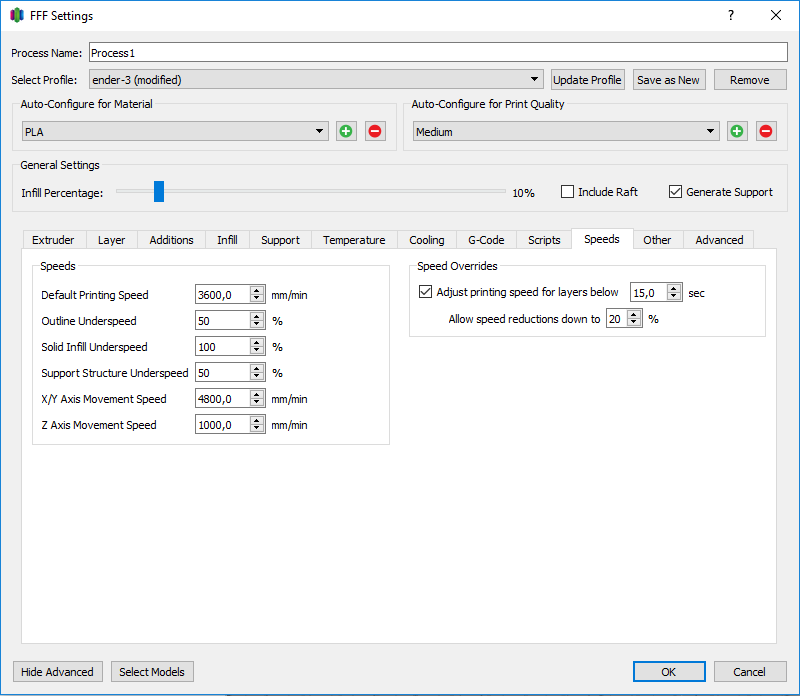Switch to the Advanced tab
This screenshot has height=696, width=800.
(x=719, y=240)
